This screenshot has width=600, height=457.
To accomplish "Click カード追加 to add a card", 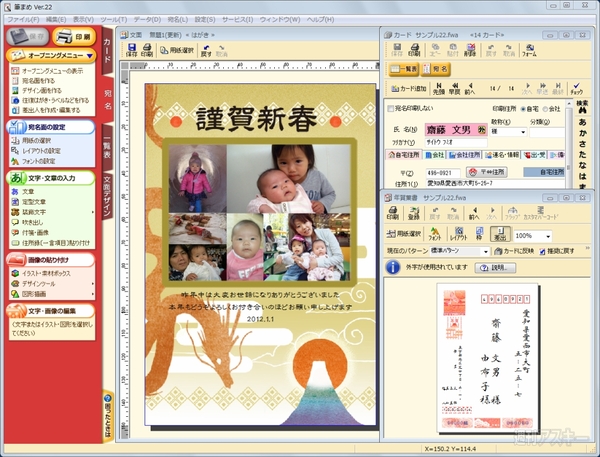I will pyautogui.click(x=409, y=89).
